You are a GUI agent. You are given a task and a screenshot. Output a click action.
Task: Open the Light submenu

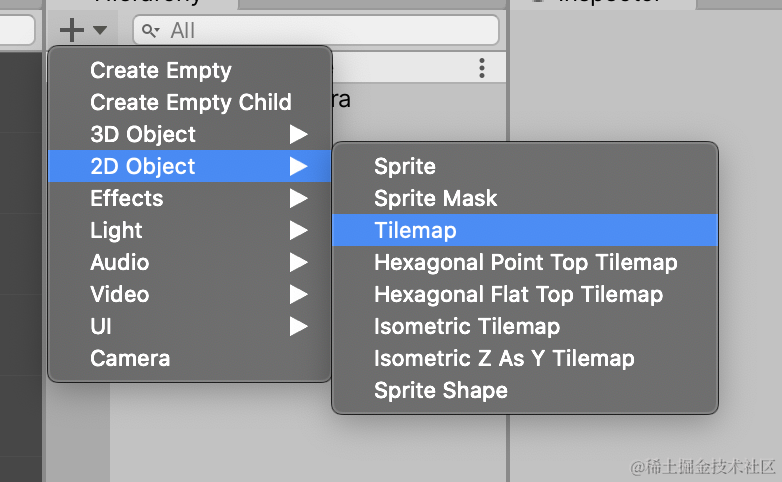[190, 230]
